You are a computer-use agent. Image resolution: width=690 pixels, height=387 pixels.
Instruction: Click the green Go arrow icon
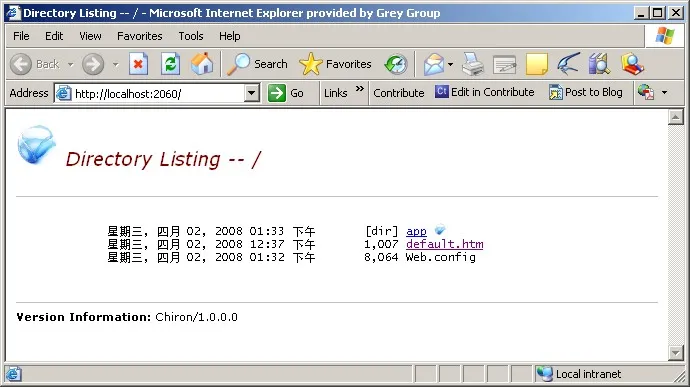277,93
